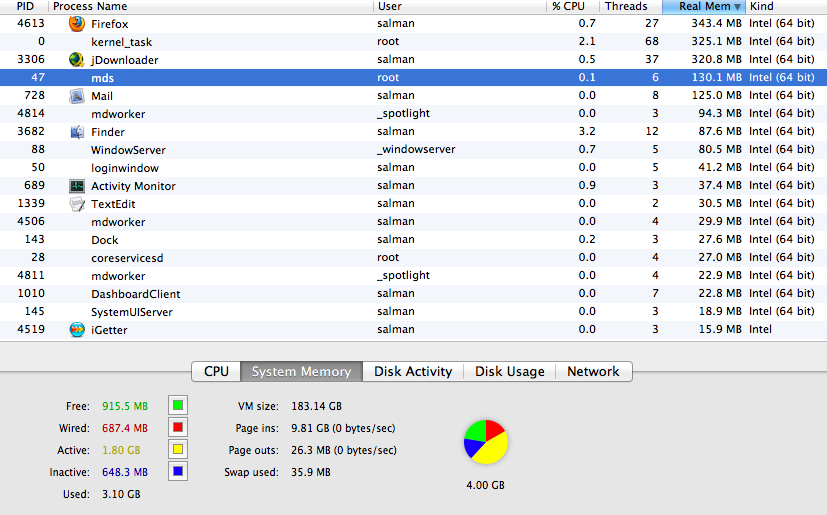Select the loginwindow process row

click(x=414, y=168)
